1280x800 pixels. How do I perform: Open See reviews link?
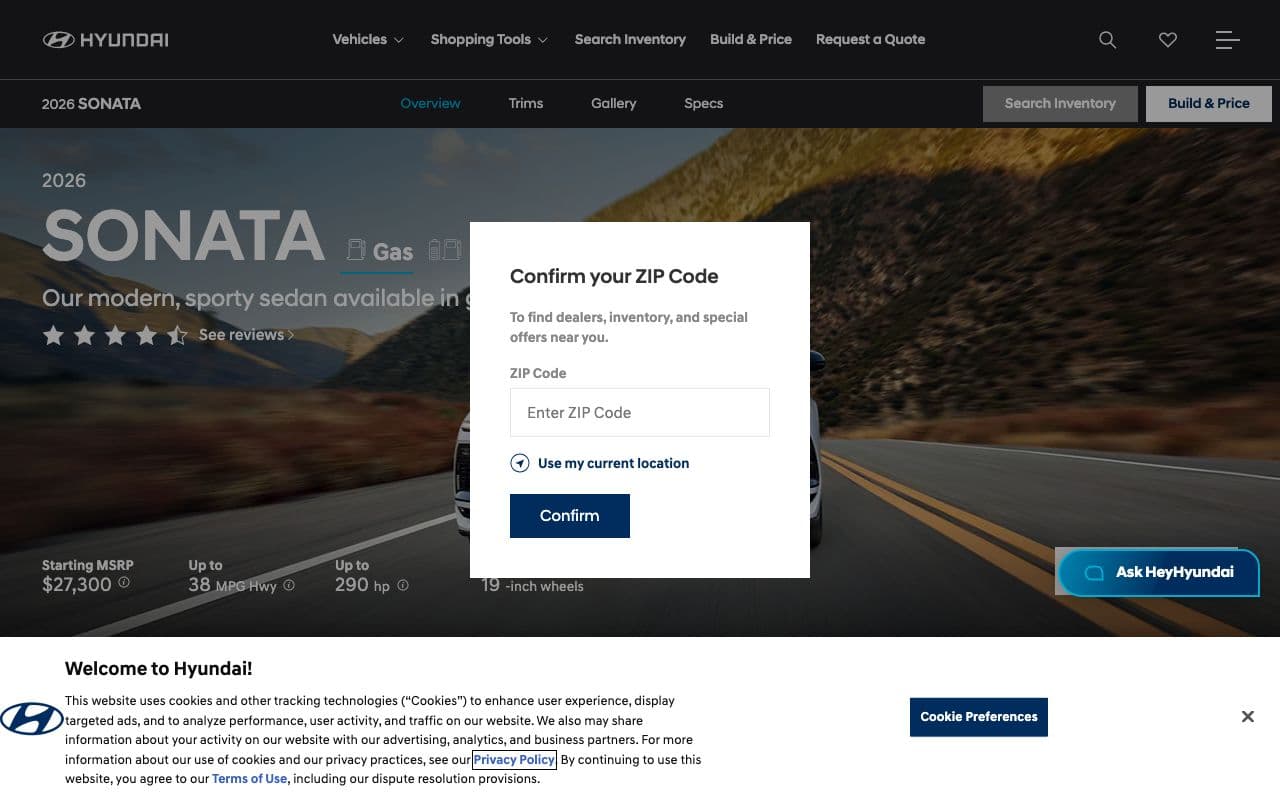pyautogui.click(x=246, y=335)
